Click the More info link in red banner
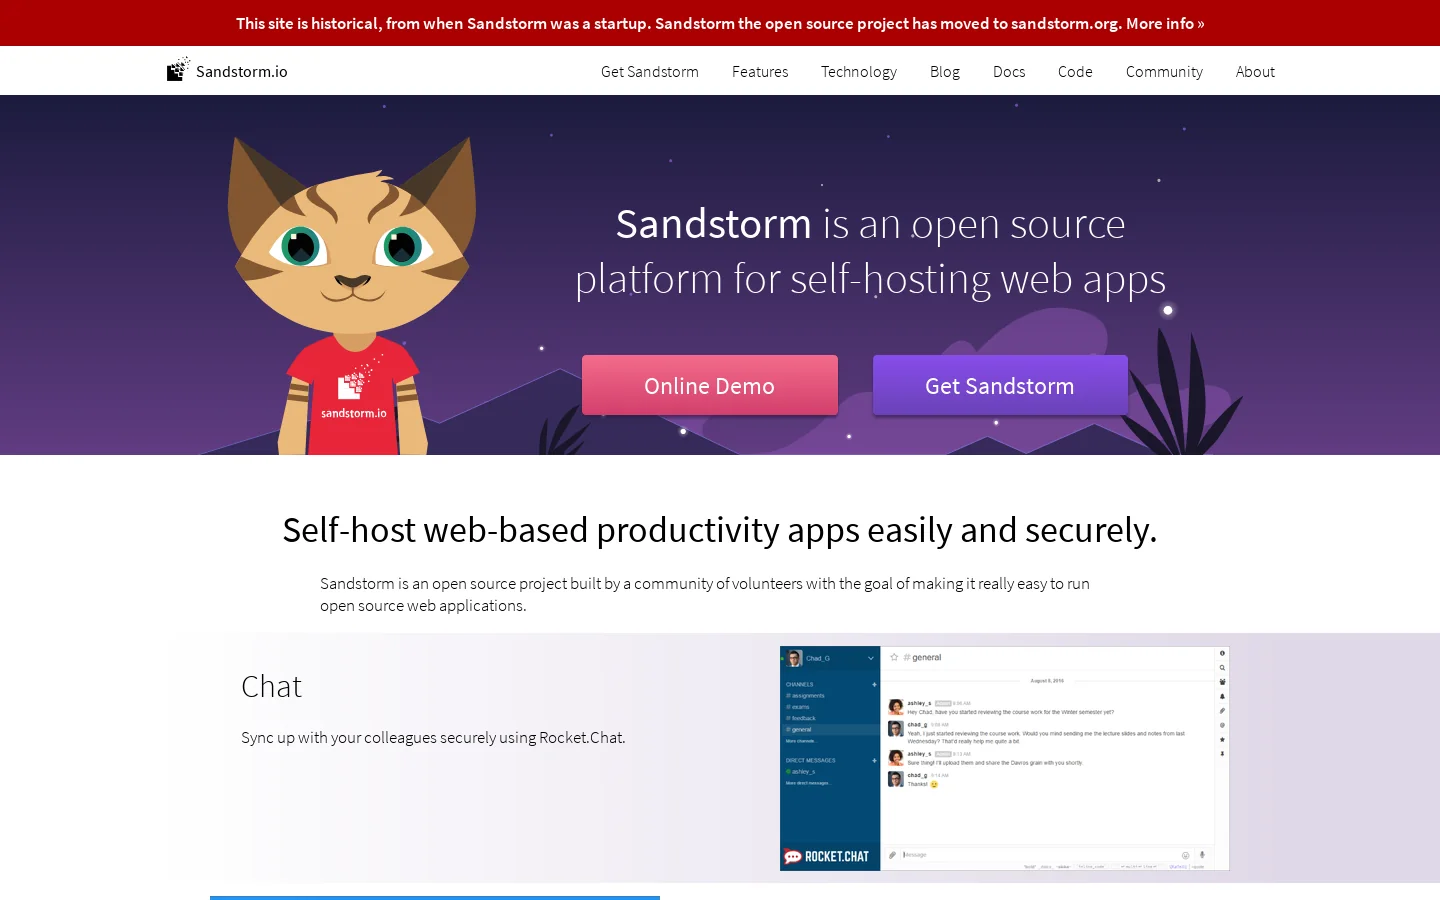Viewport: 1440px width, 900px height. 1165,23
